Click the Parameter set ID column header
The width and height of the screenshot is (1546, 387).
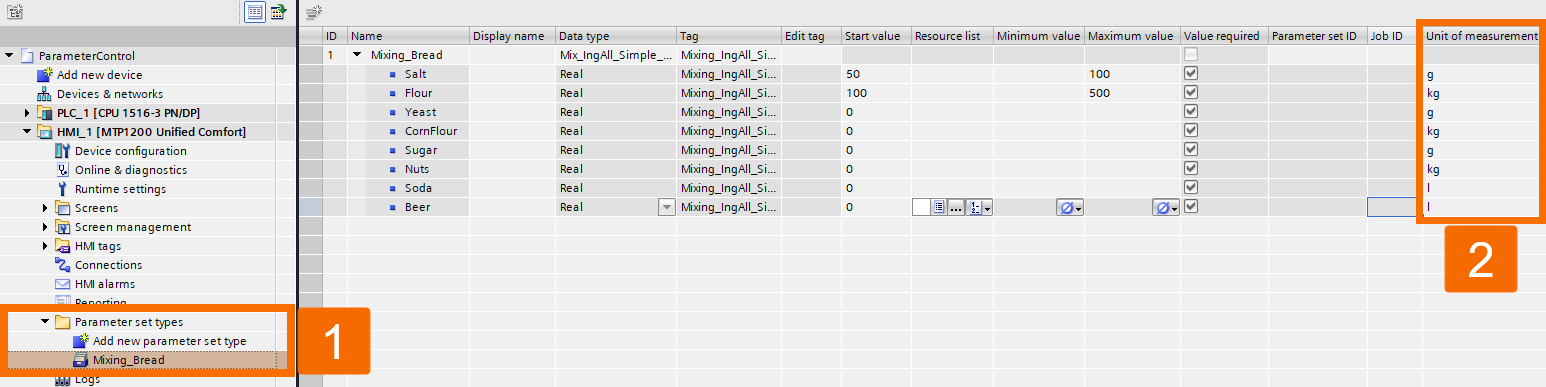[1317, 36]
